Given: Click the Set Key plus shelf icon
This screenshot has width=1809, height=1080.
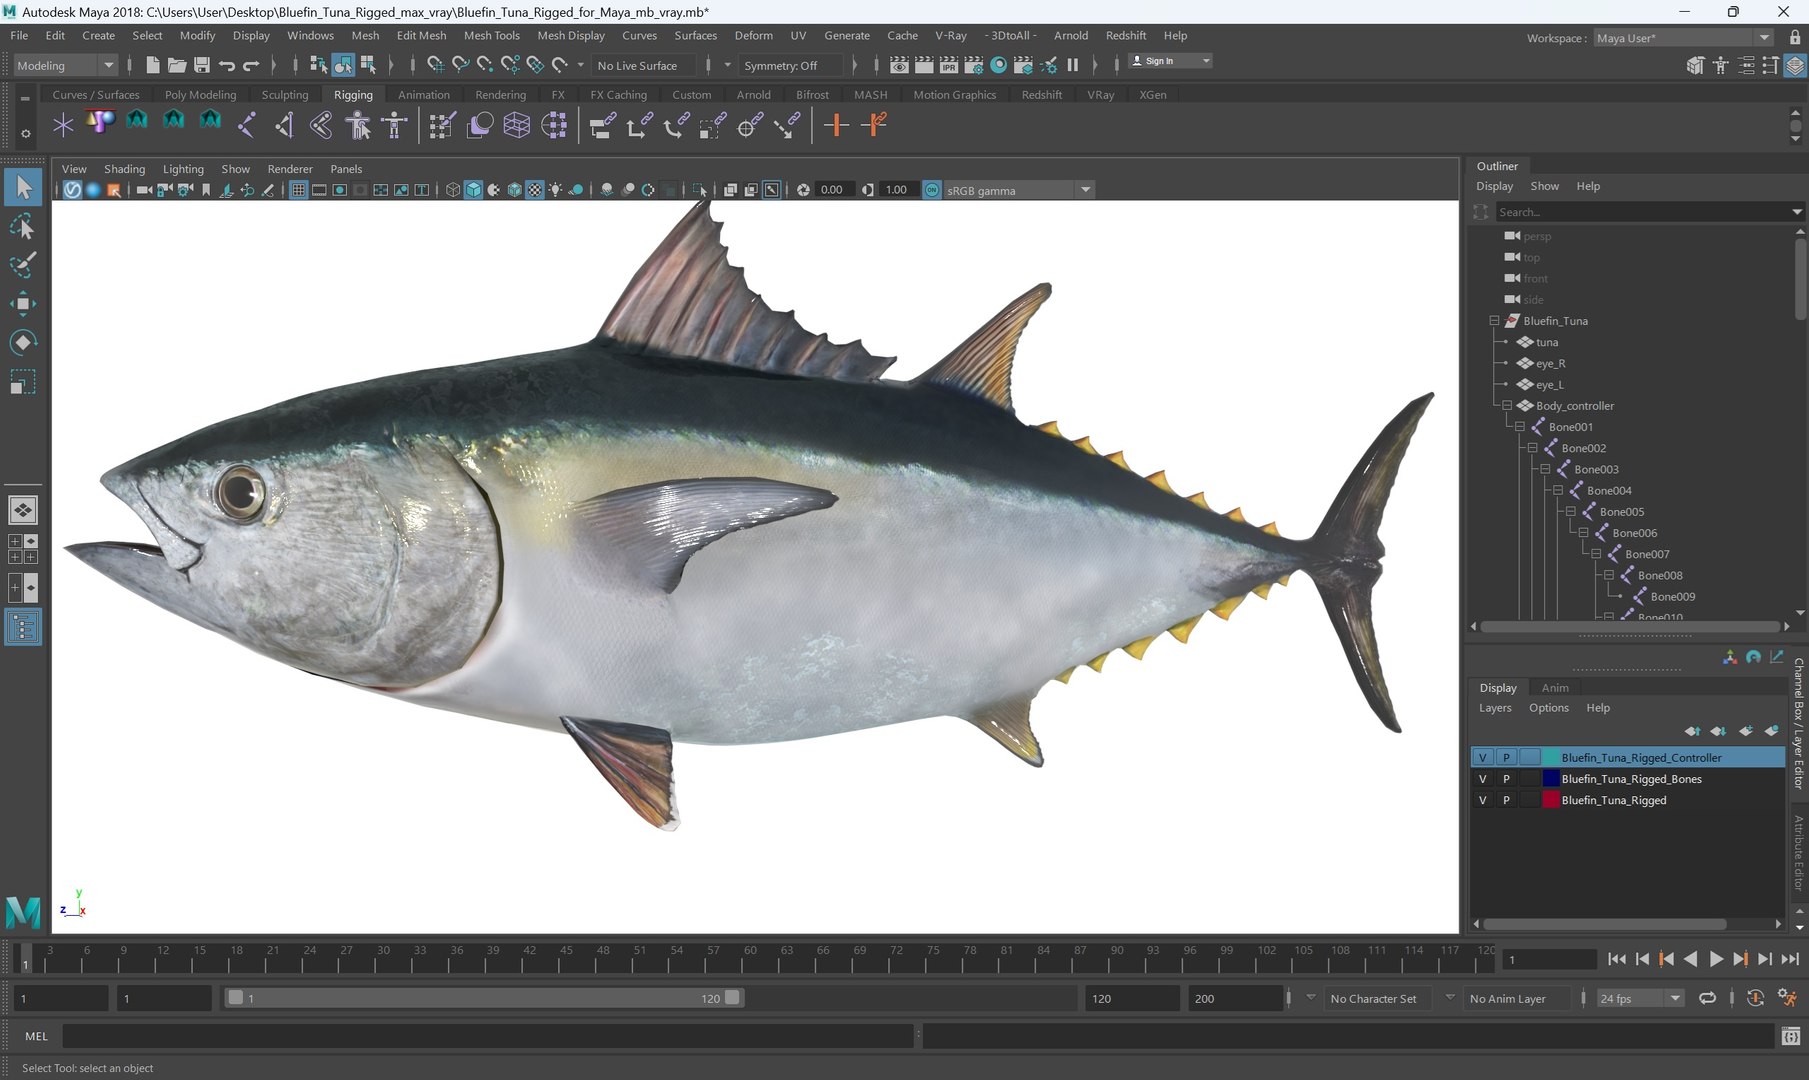Looking at the screenshot, I should [836, 125].
